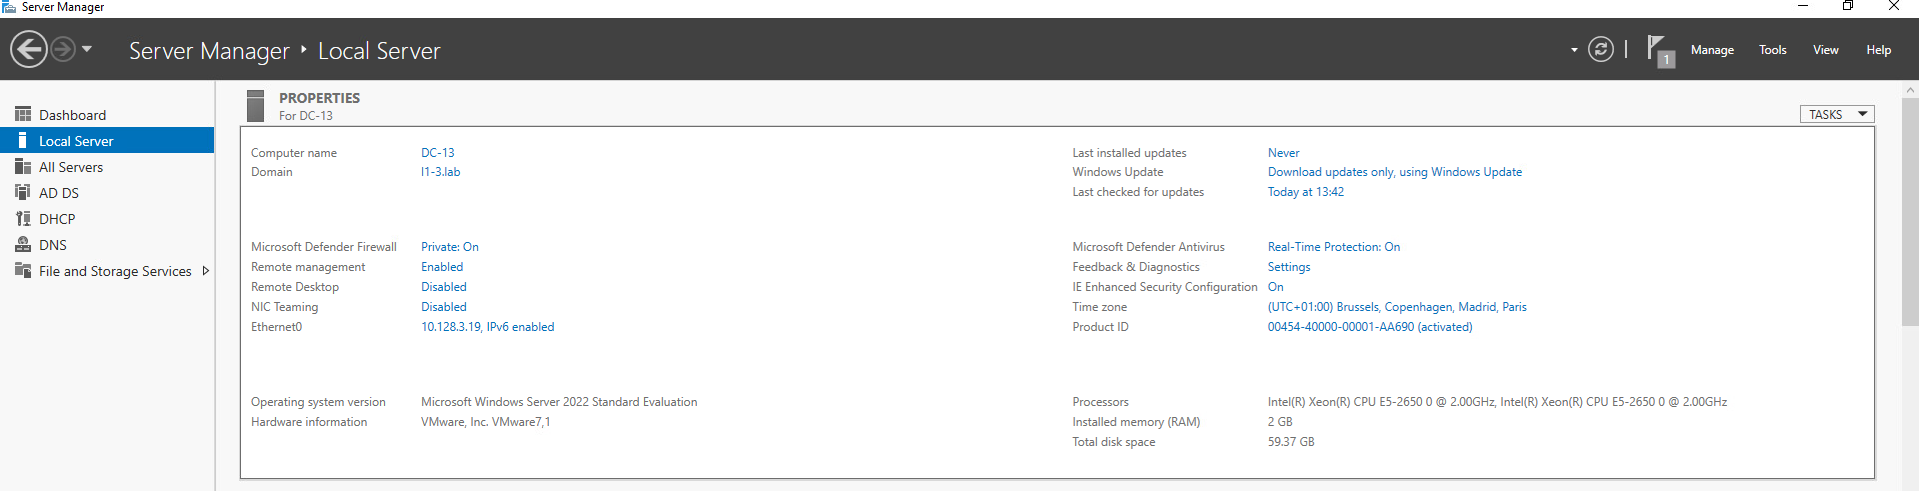
Task: Click the Back navigation arrow
Action: click(29, 49)
